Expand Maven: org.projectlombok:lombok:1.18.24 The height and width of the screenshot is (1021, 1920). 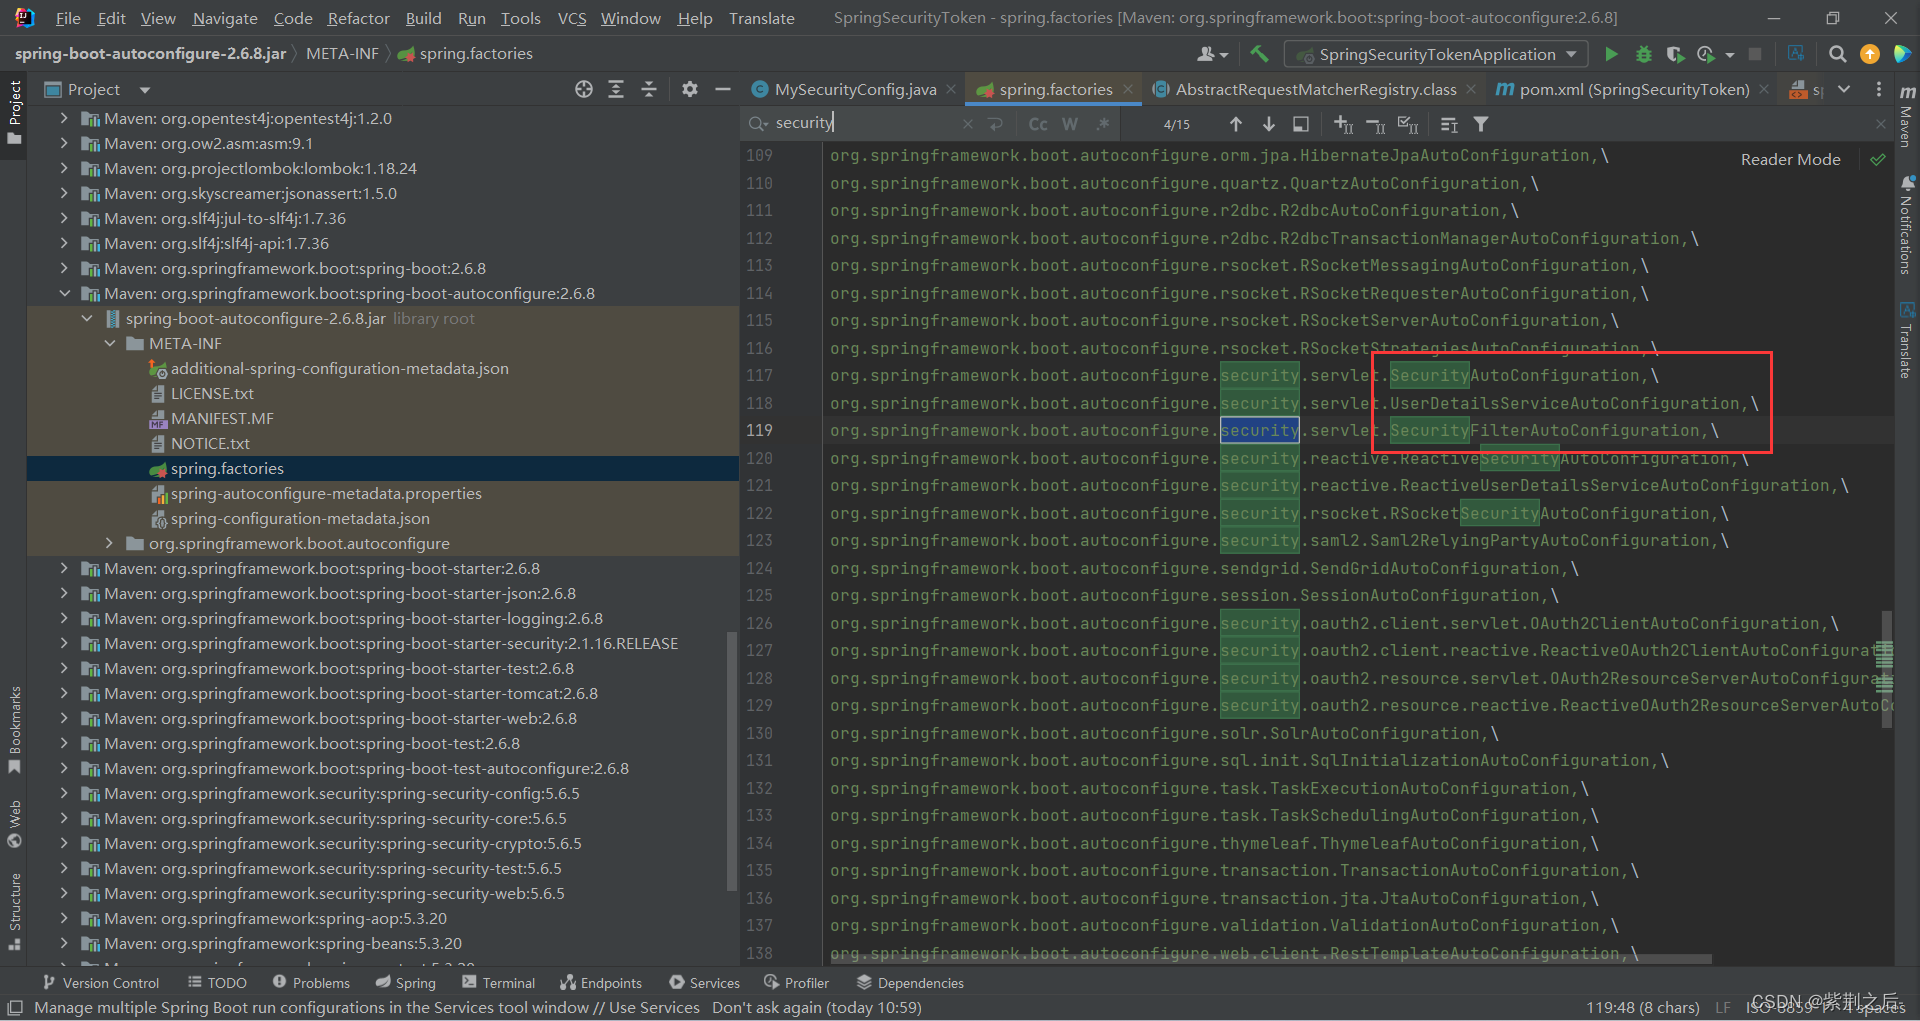coord(64,168)
